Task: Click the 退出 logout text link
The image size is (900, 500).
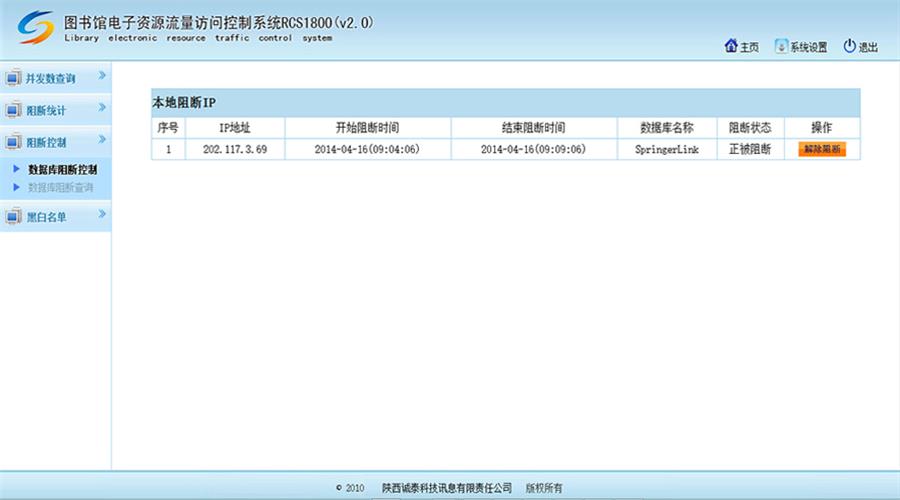Action: click(867, 47)
